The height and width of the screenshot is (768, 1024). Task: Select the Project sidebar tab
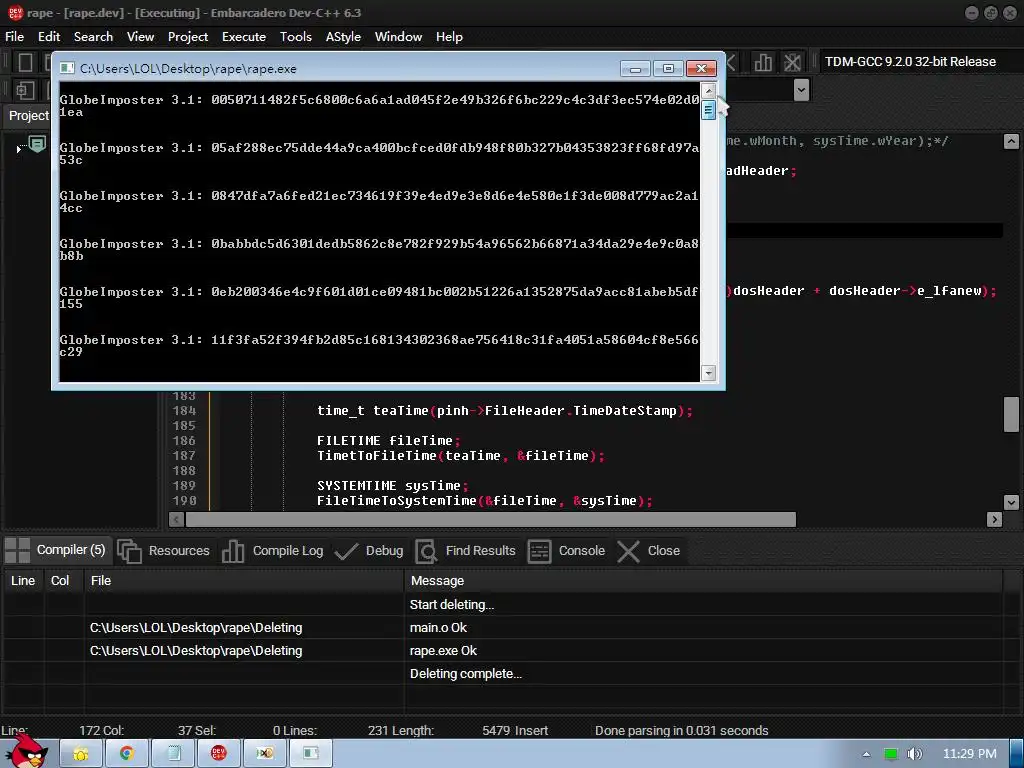click(28, 116)
